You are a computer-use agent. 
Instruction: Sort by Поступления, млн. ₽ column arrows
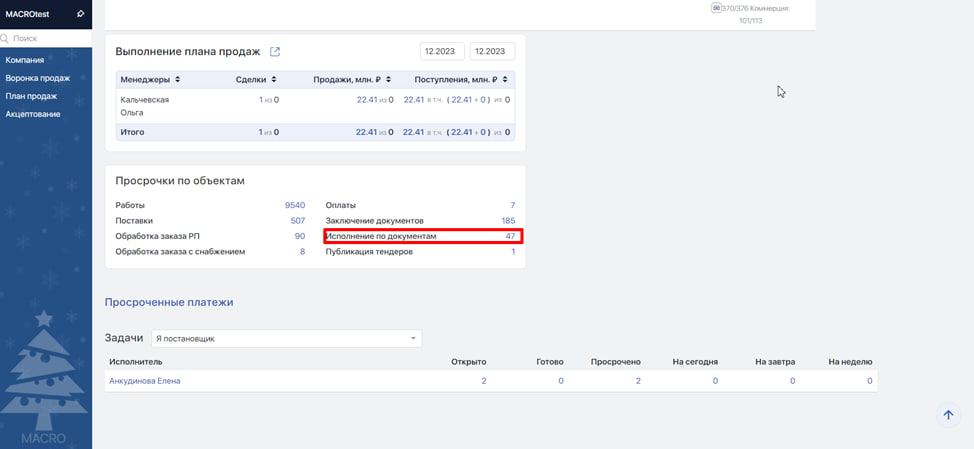pos(506,79)
